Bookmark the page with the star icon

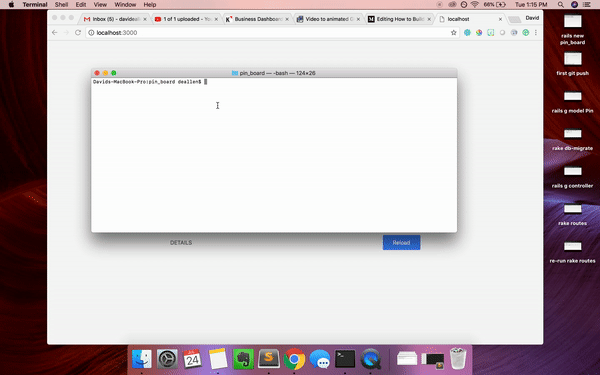click(x=453, y=33)
